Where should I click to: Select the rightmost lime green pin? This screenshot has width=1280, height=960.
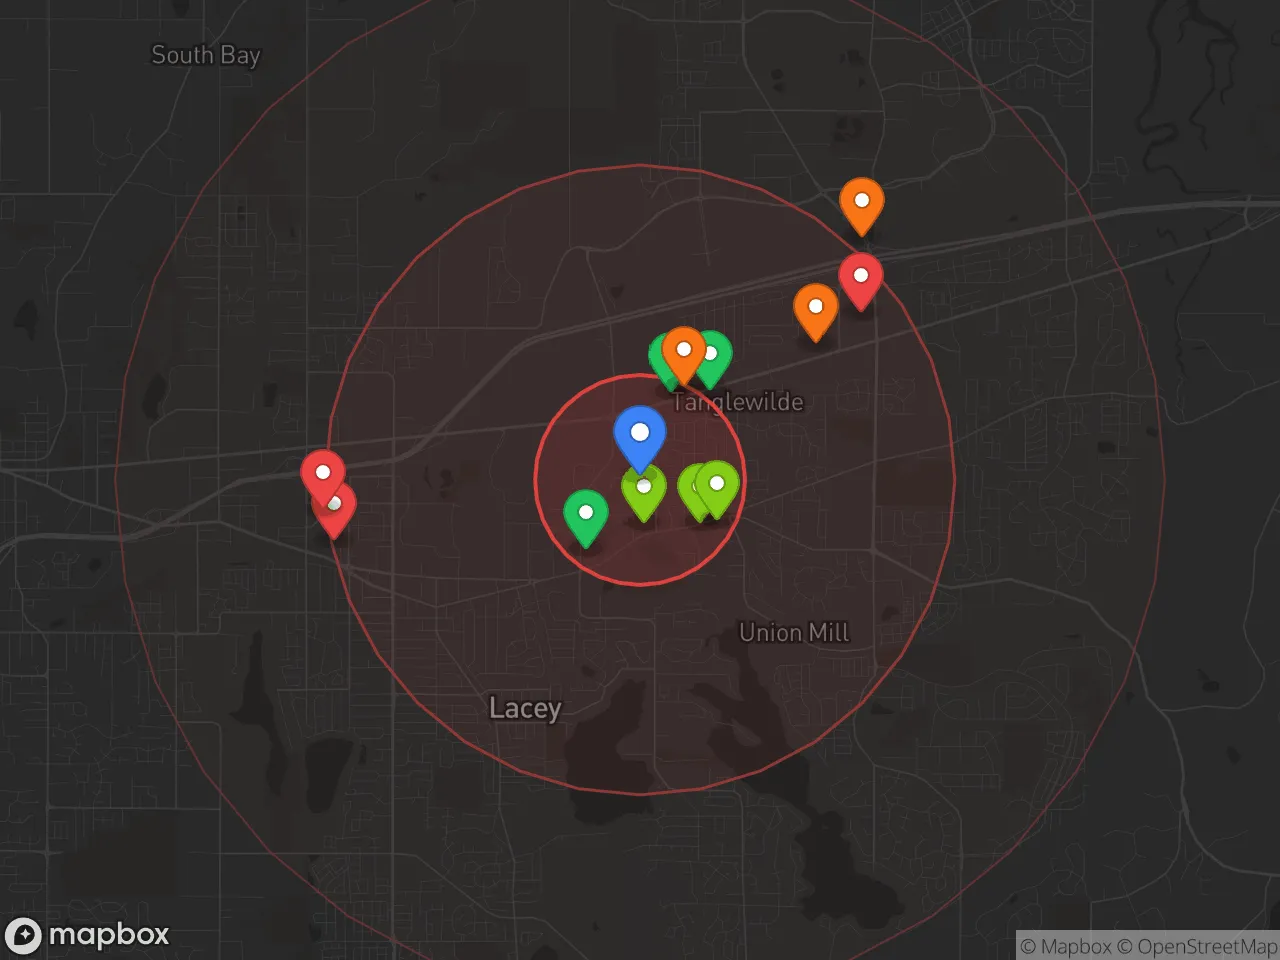pyautogui.click(x=718, y=485)
